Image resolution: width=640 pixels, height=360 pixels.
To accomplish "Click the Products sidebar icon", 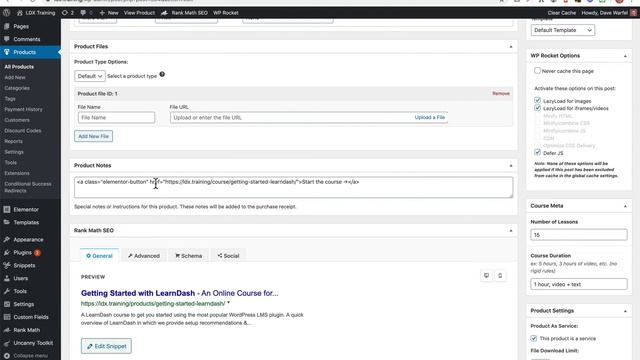I will click(7, 52).
